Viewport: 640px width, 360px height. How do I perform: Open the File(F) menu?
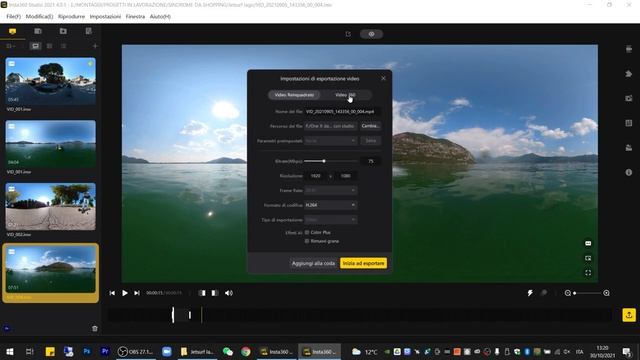point(13,17)
